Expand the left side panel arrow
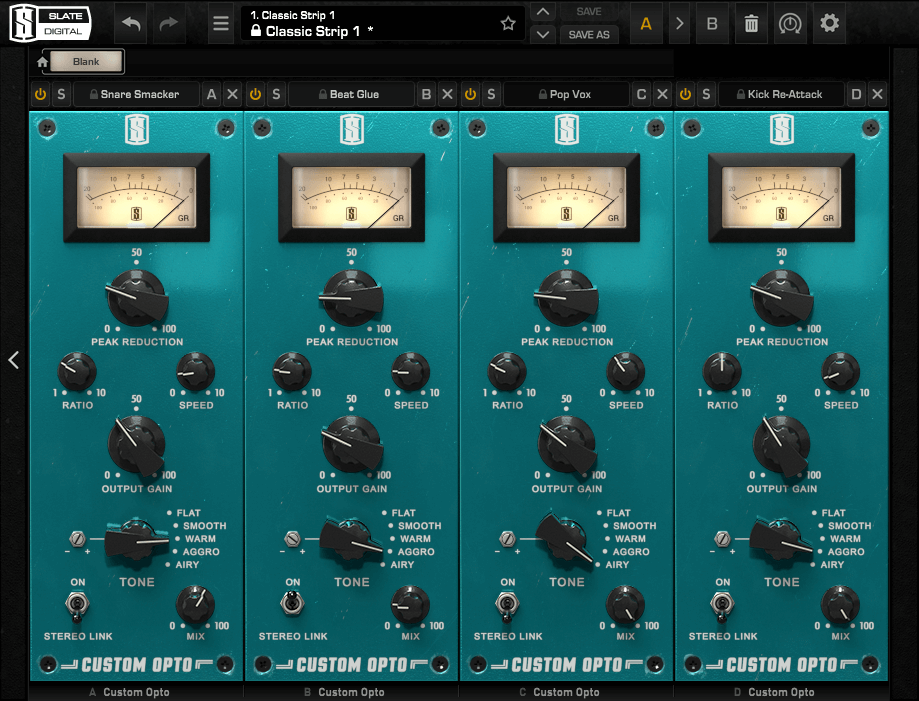919x701 pixels. tap(14, 360)
